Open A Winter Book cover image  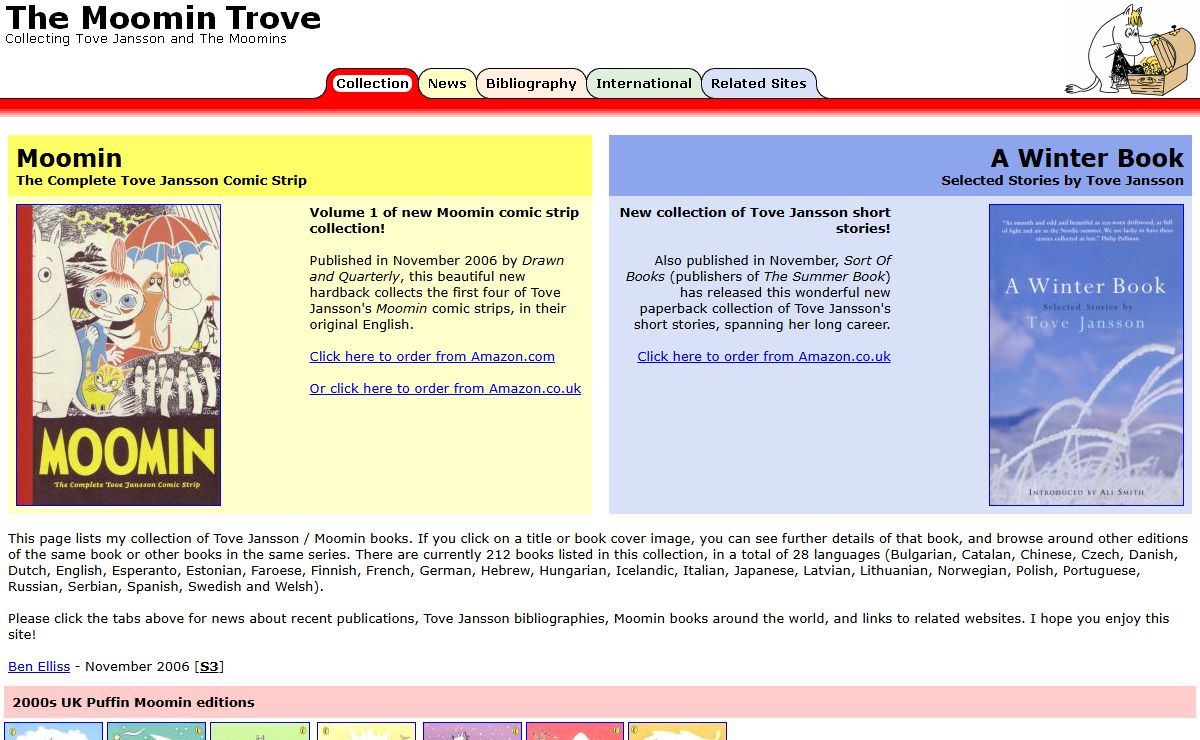(x=1086, y=355)
